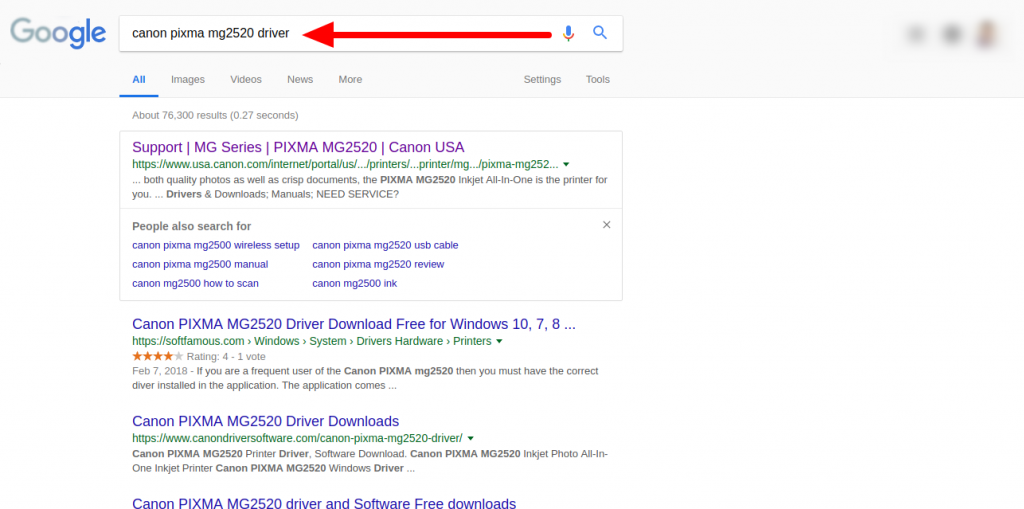The image size is (1024, 509).
Task: Open Canon PIXMA MG2520 driver and Software result
Action: (324, 503)
